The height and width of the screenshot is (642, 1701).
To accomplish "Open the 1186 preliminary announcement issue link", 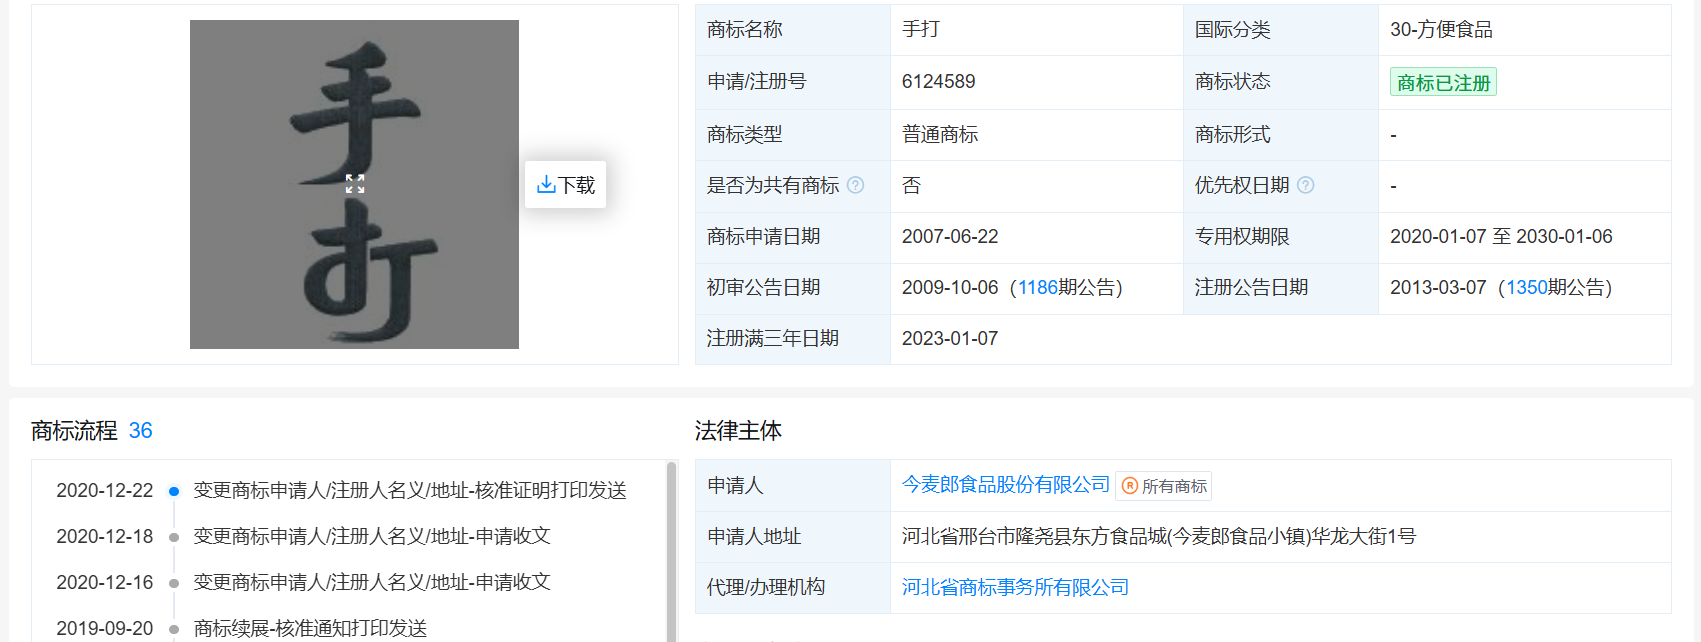I will point(1037,288).
